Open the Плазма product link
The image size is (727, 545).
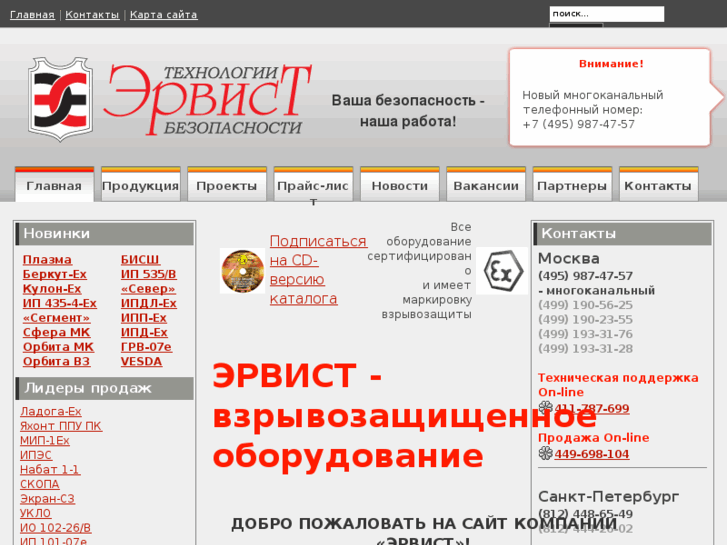tap(47, 260)
